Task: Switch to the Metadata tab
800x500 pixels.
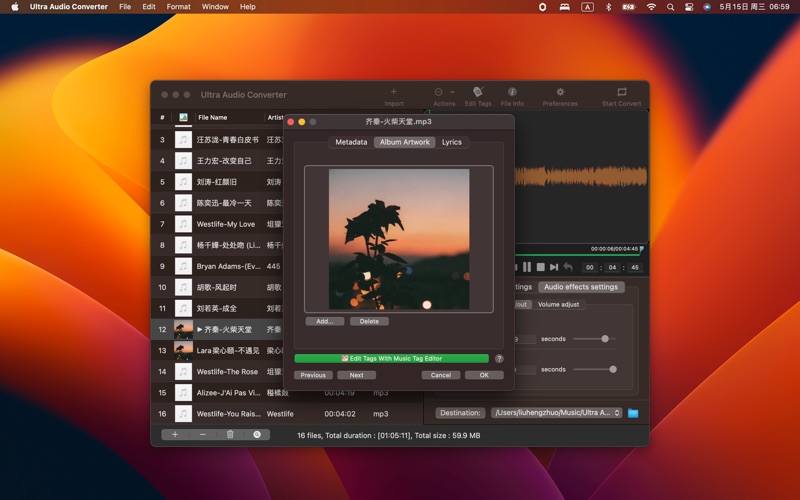Action: tap(351, 142)
